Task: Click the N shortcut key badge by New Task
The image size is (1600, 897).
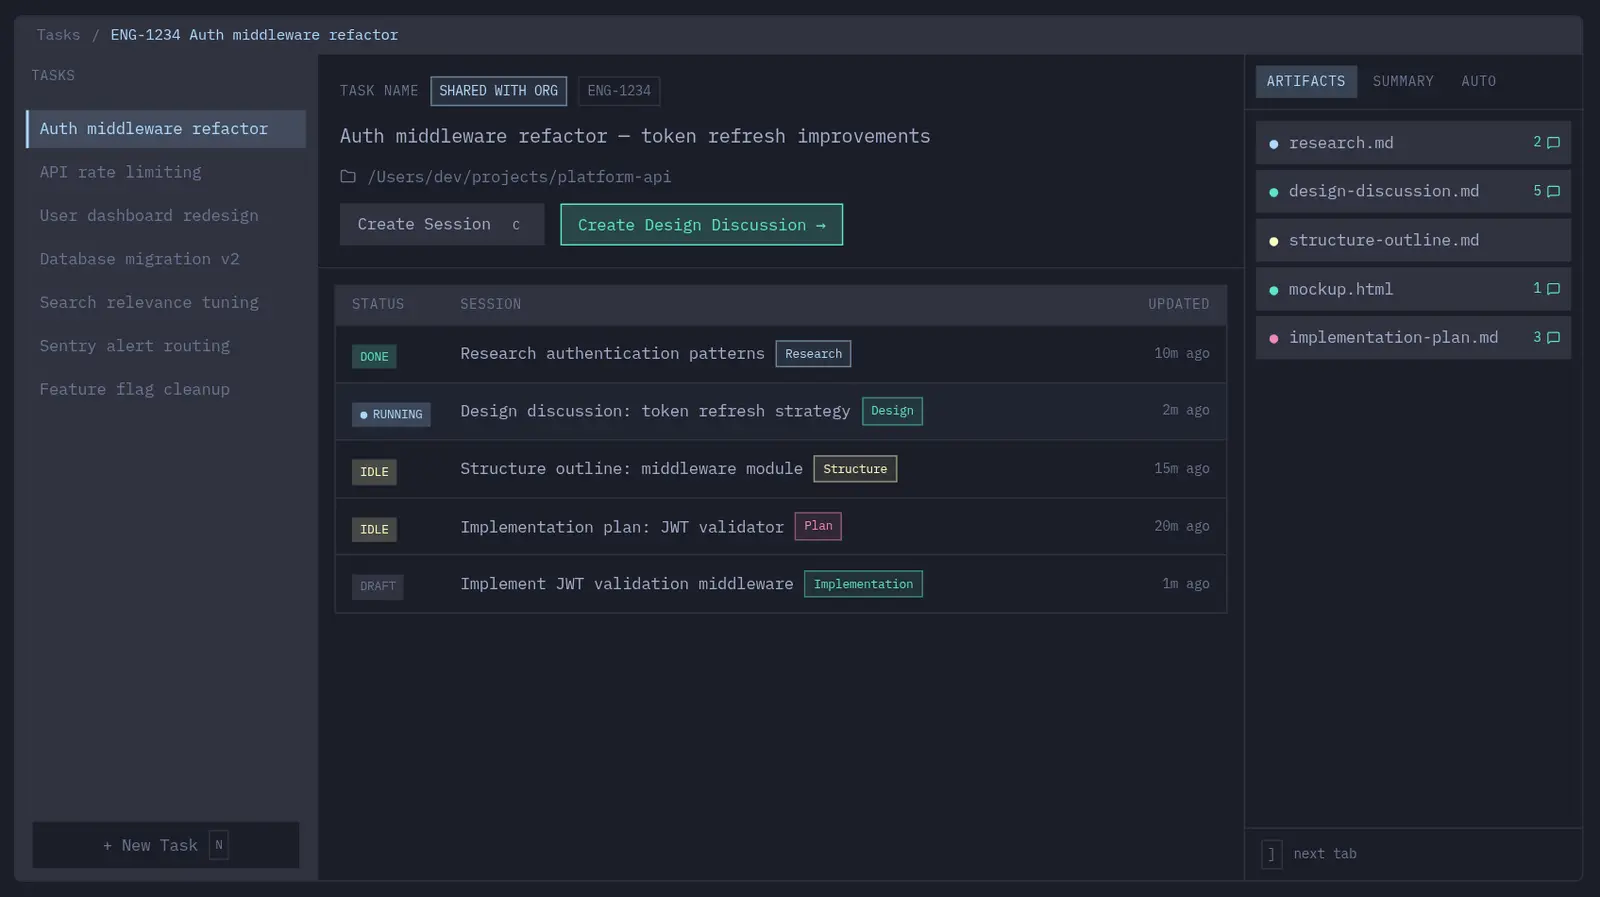Action: click(x=219, y=845)
